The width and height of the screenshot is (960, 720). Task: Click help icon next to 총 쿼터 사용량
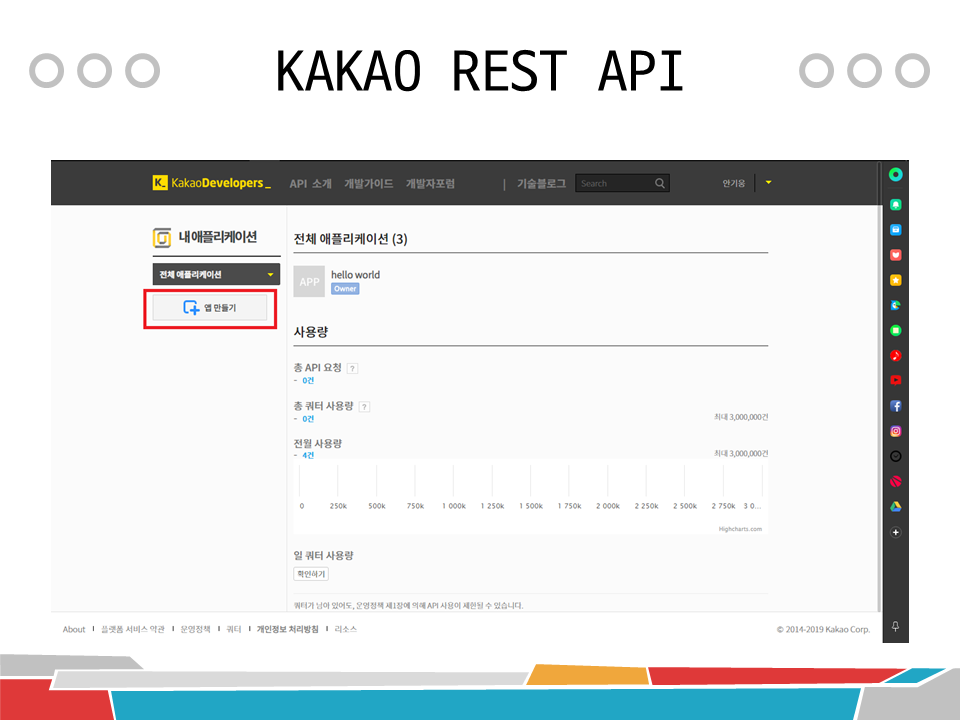364,407
